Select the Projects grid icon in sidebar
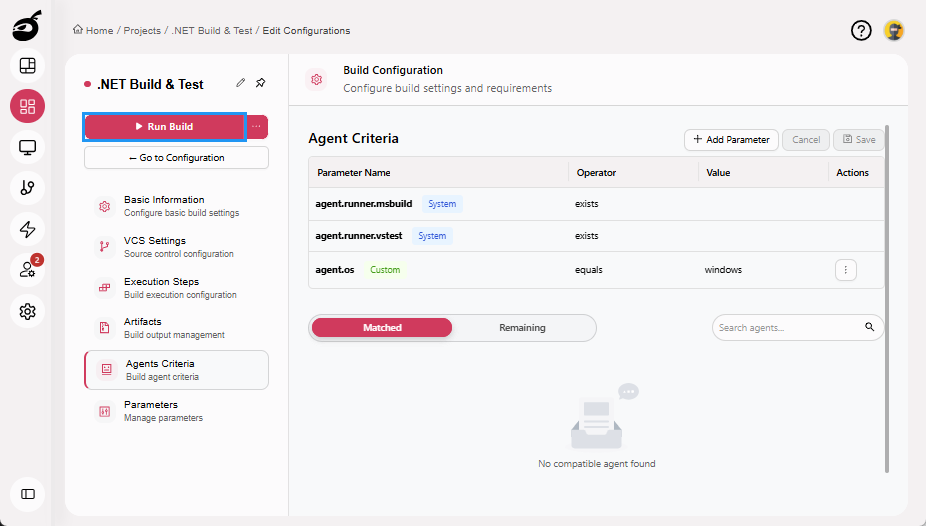The image size is (926, 526). tap(28, 107)
